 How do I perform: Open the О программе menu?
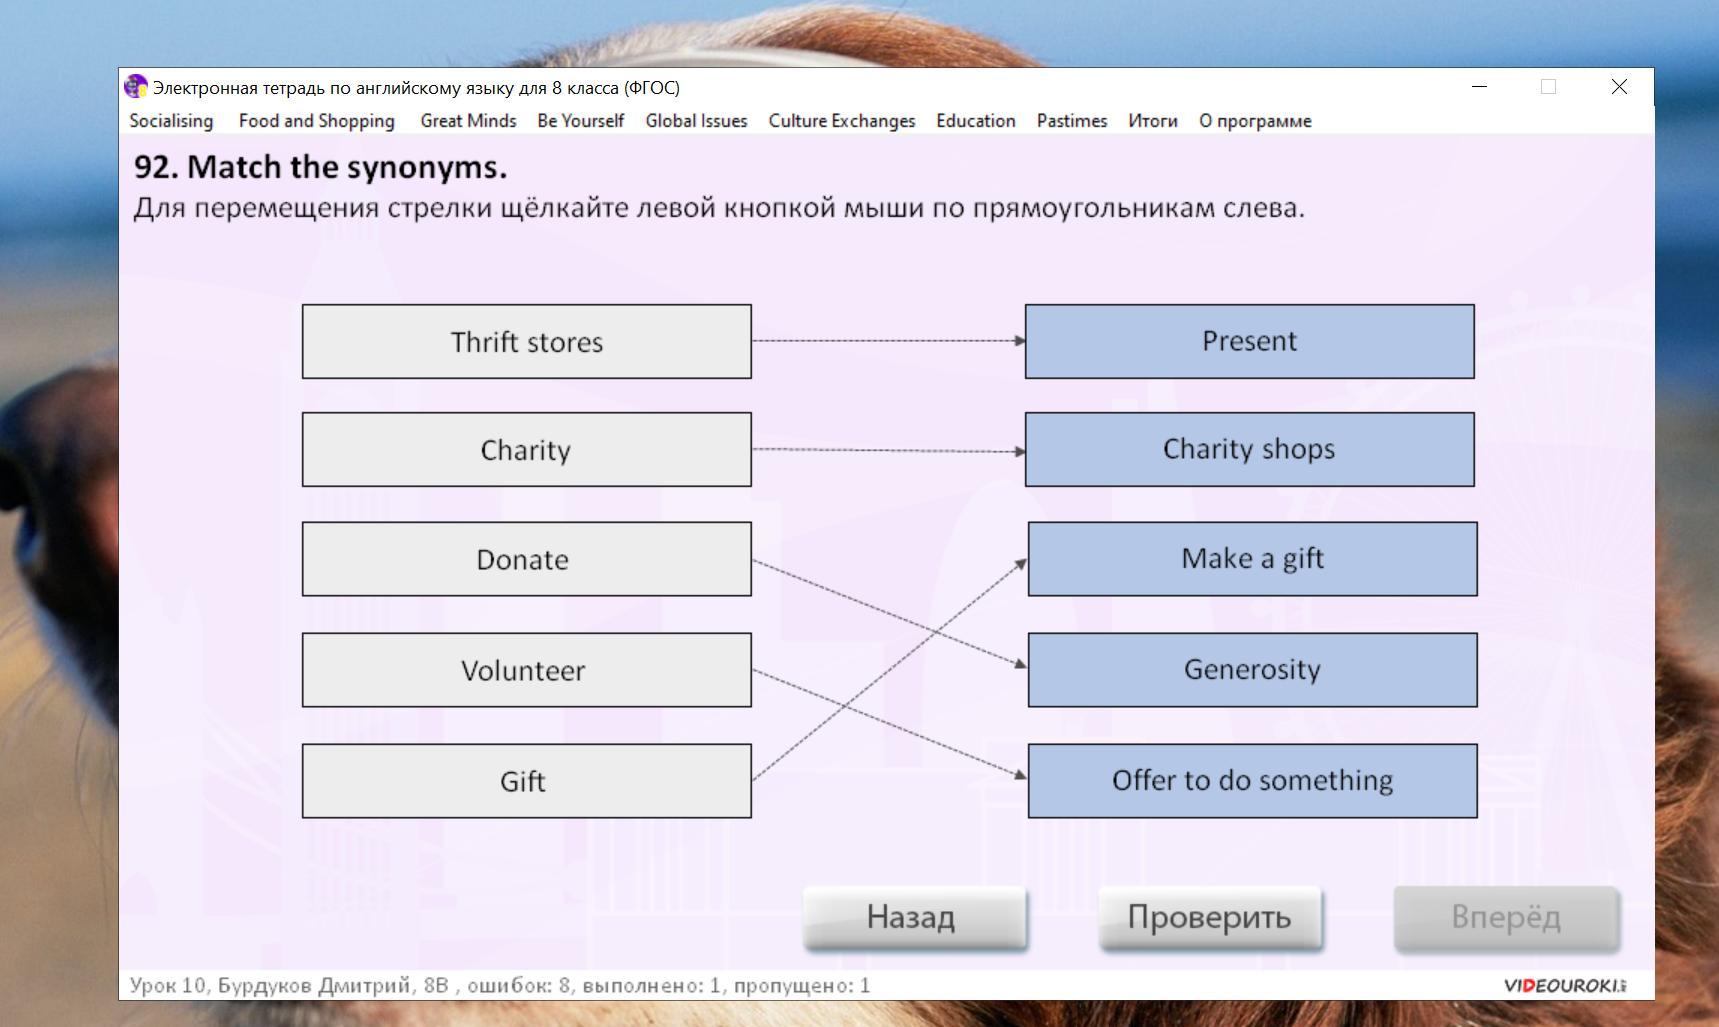click(1255, 121)
